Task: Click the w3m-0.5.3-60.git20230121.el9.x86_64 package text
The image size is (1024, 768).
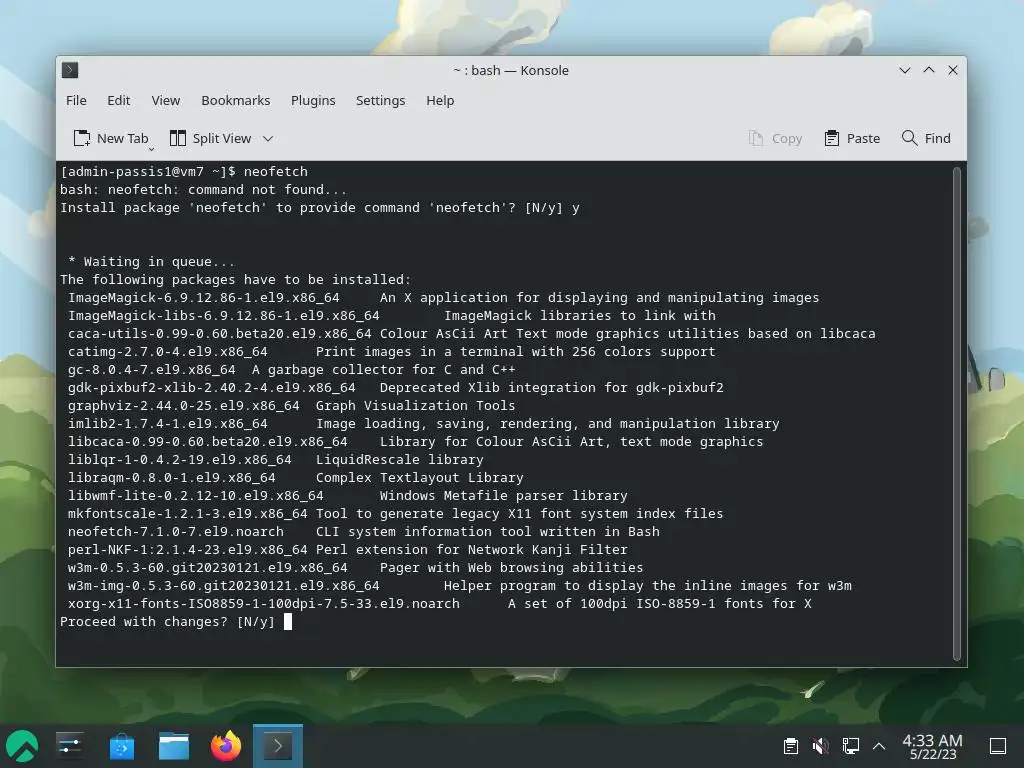Action: click(208, 568)
